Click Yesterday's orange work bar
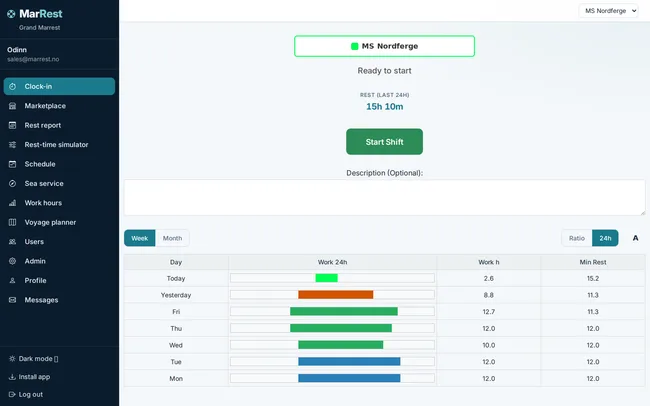This screenshot has height=406, width=650. point(336,295)
